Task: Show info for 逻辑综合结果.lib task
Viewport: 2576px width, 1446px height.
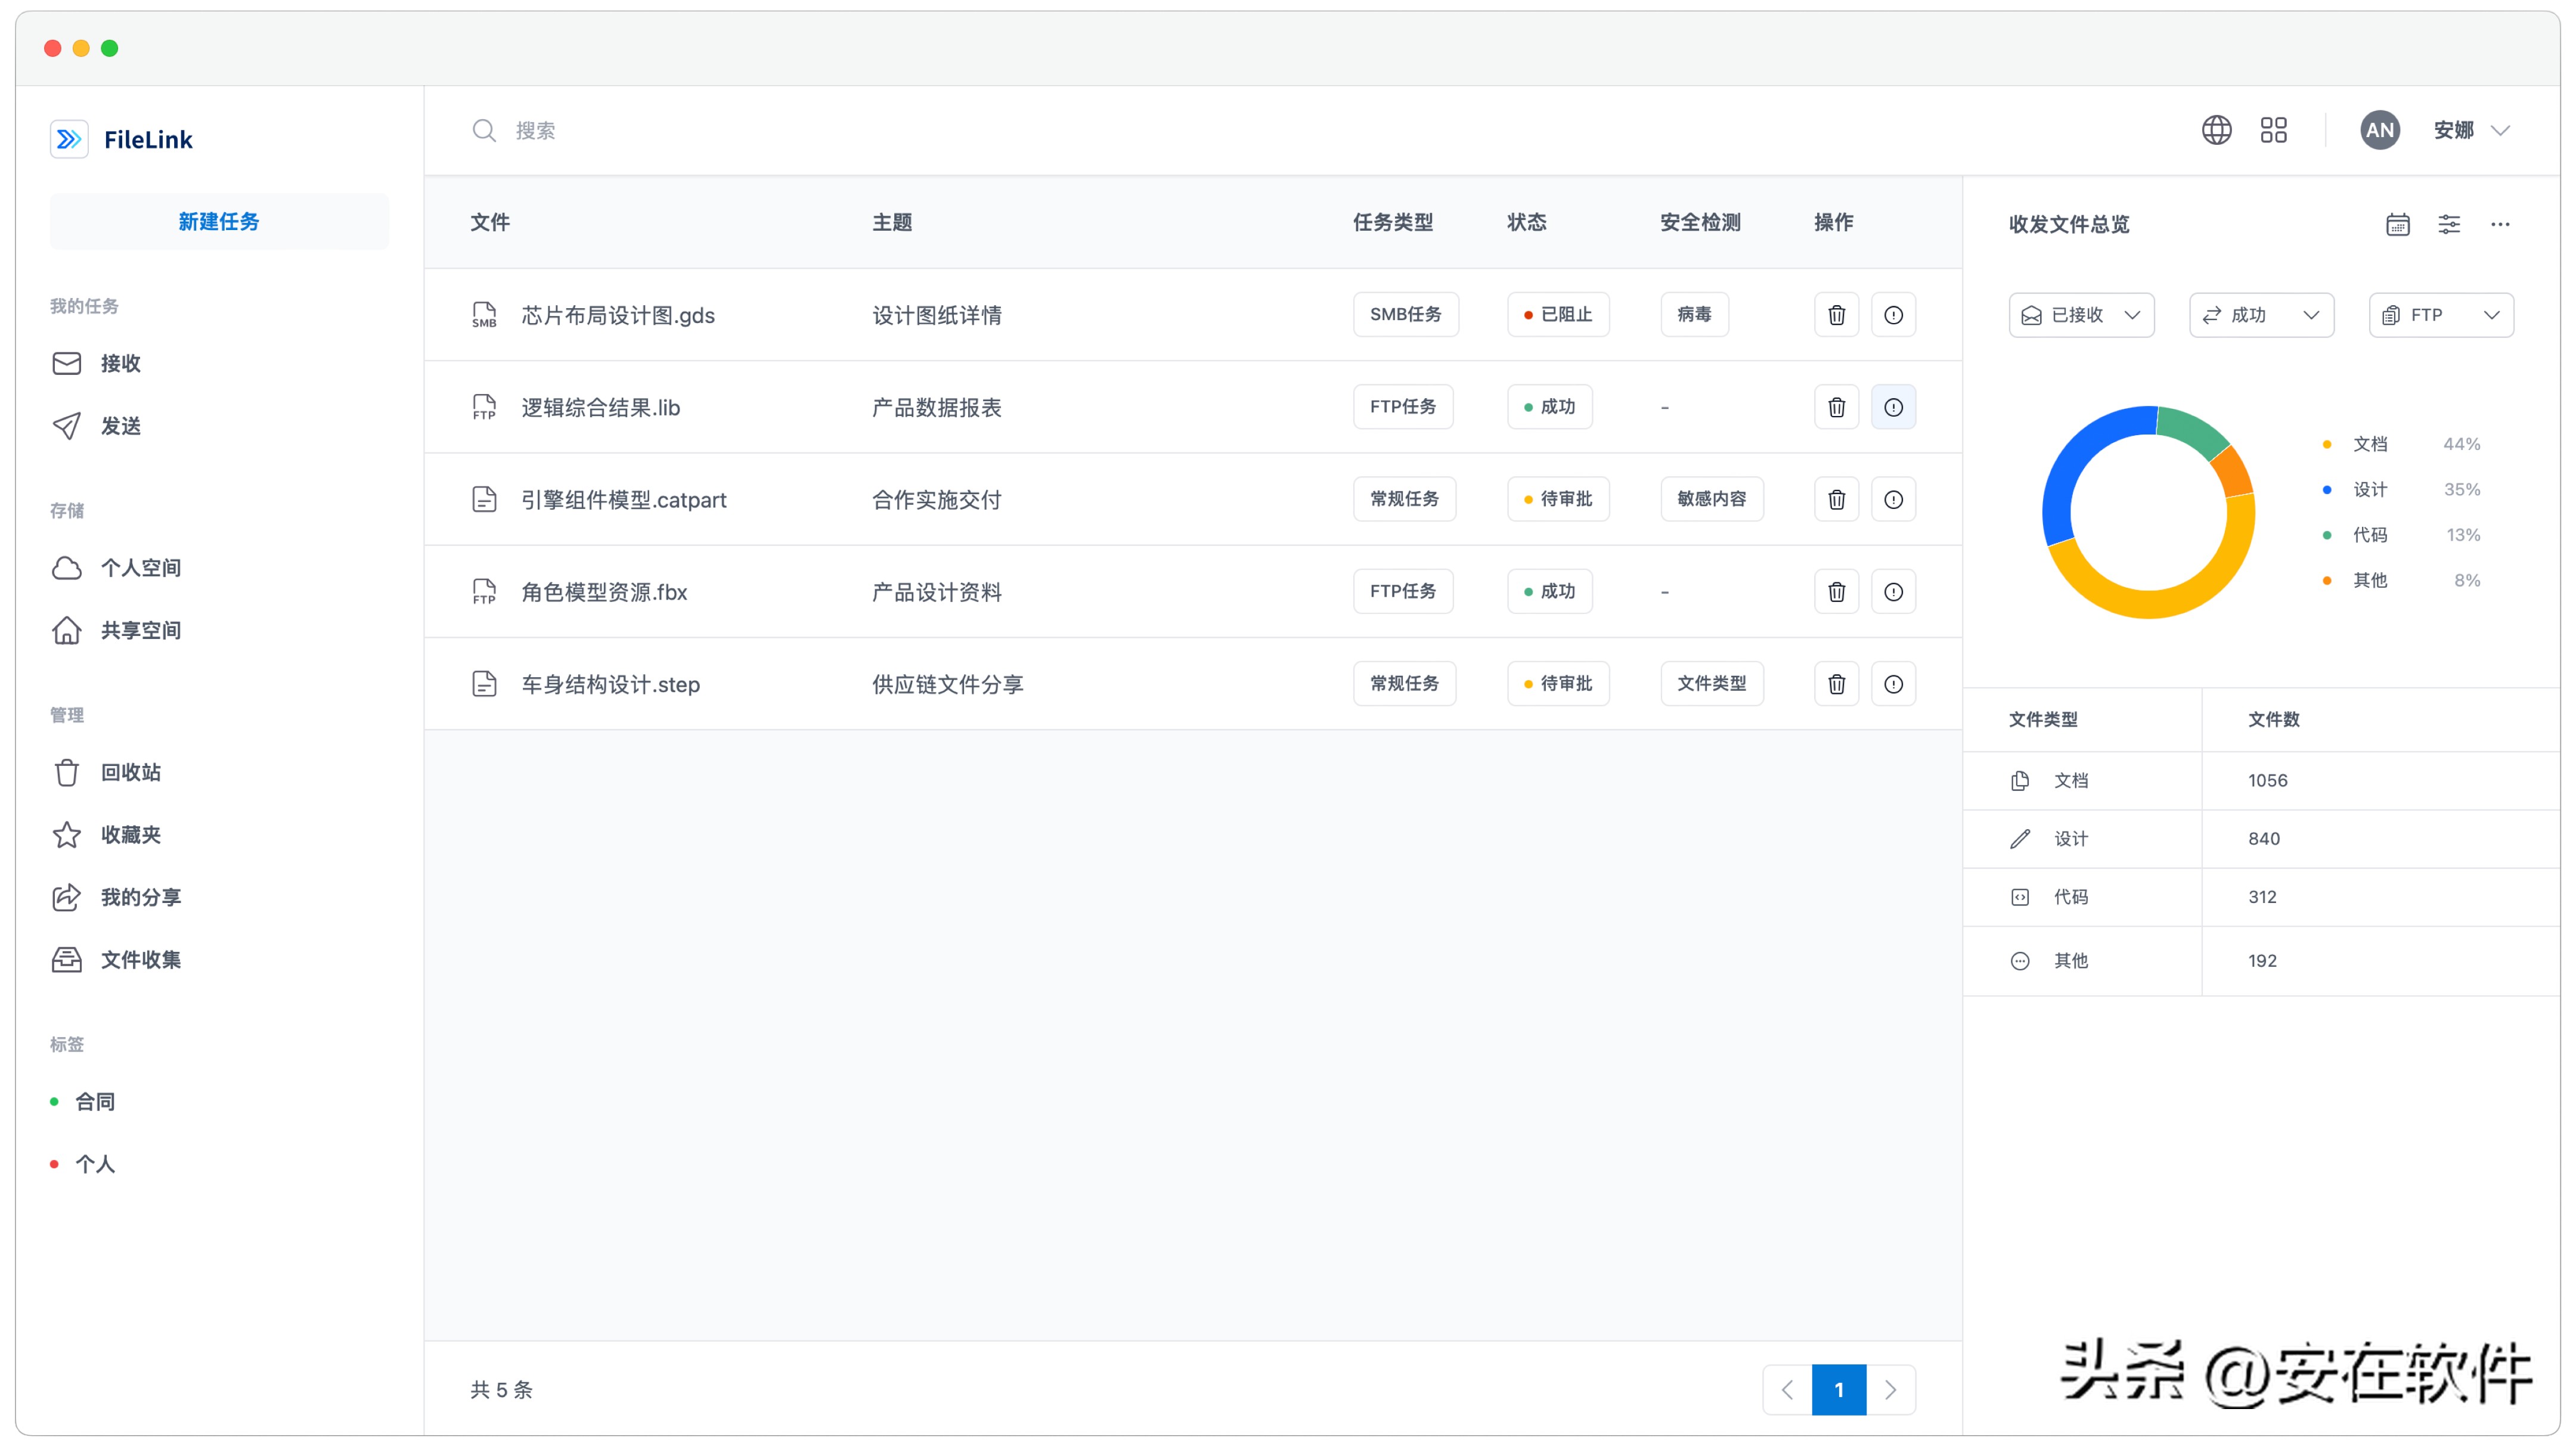Action: pyautogui.click(x=1893, y=407)
